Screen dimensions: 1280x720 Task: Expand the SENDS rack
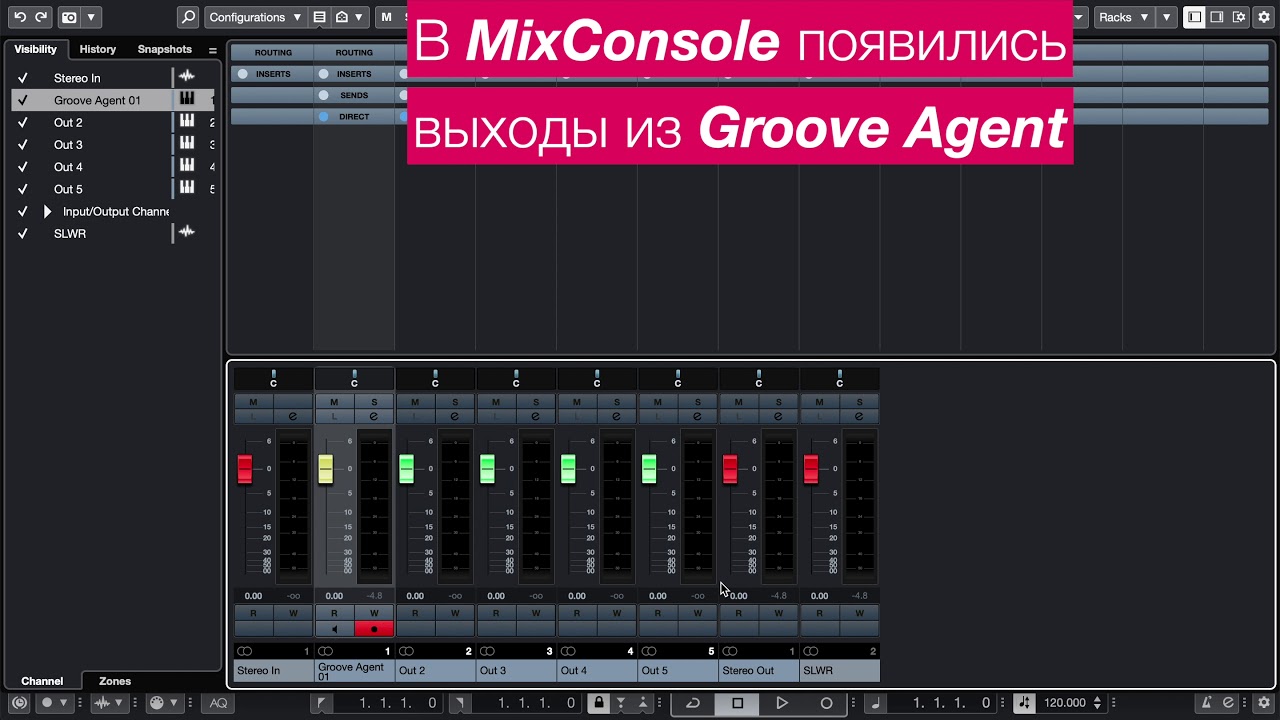point(353,95)
